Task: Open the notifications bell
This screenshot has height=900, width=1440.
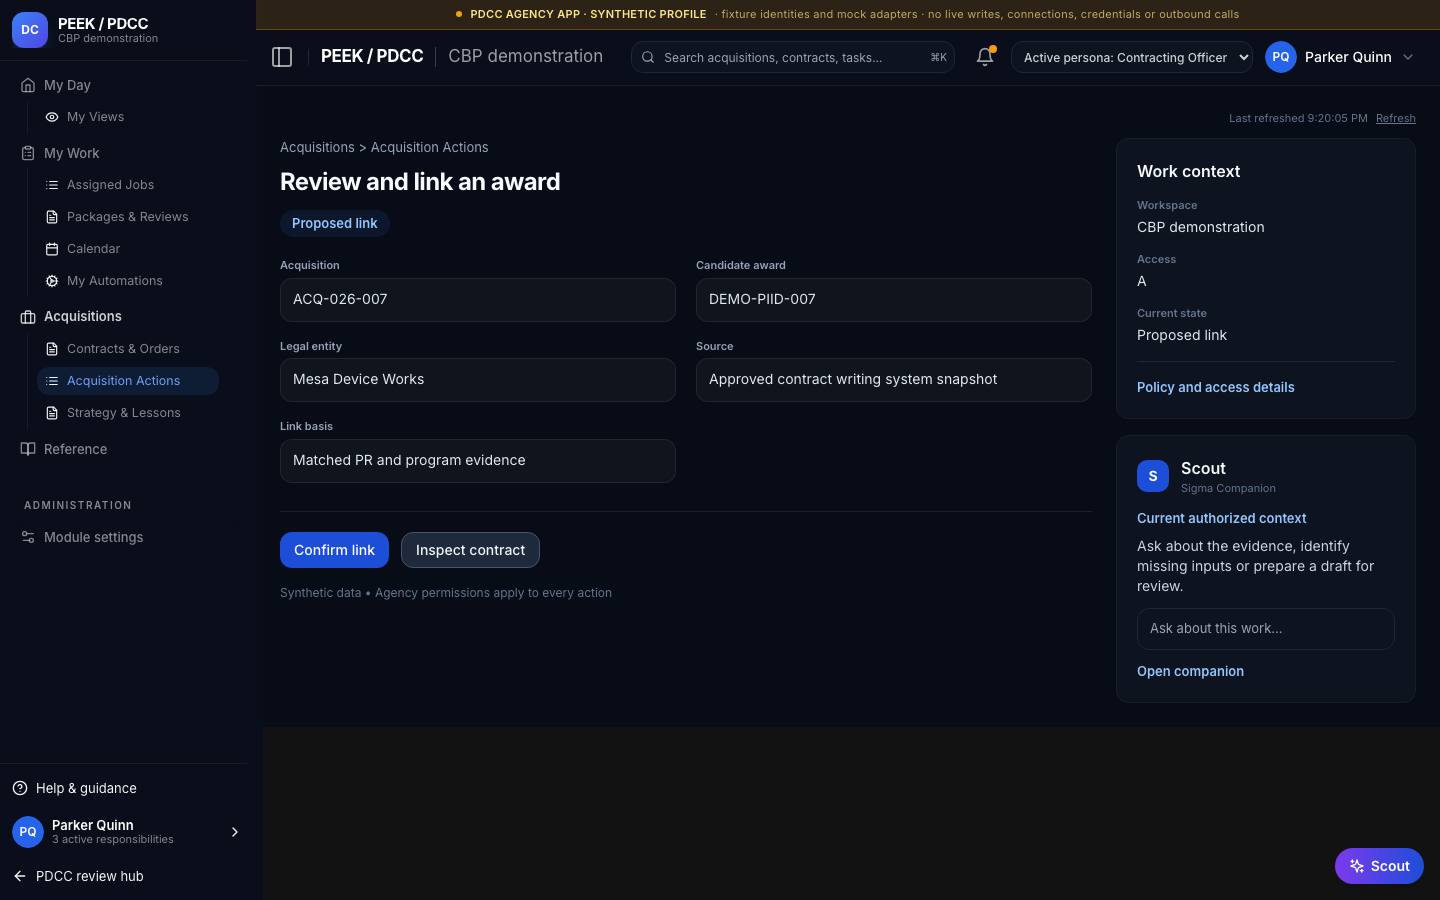Action: pos(985,57)
